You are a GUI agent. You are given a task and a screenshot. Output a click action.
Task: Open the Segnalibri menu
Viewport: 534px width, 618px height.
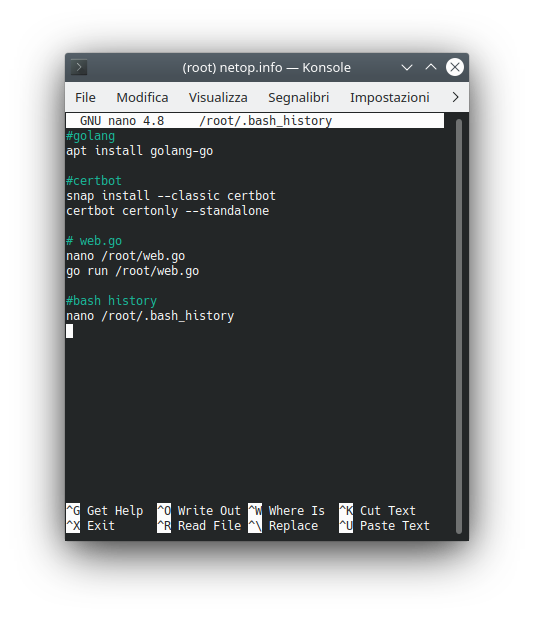[x=298, y=97]
